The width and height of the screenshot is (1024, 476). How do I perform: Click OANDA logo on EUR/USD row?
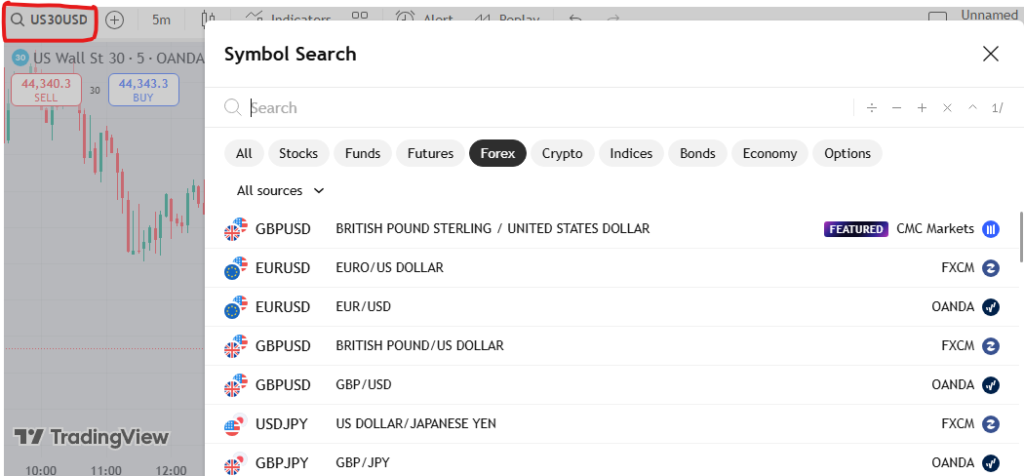pyautogui.click(x=991, y=307)
